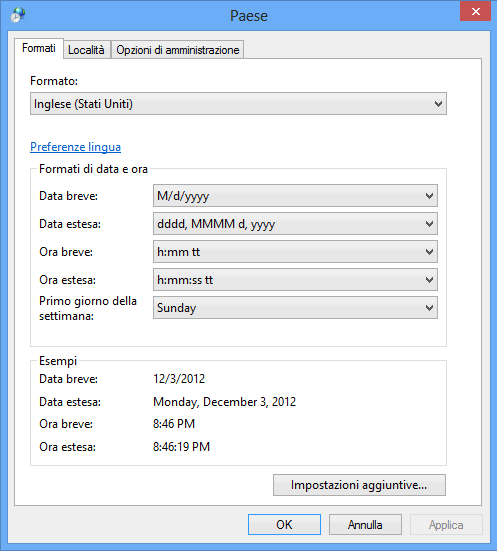Close the Paese dialog with the X button
Viewport: 497px width, 551px height.
[x=475, y=11]
